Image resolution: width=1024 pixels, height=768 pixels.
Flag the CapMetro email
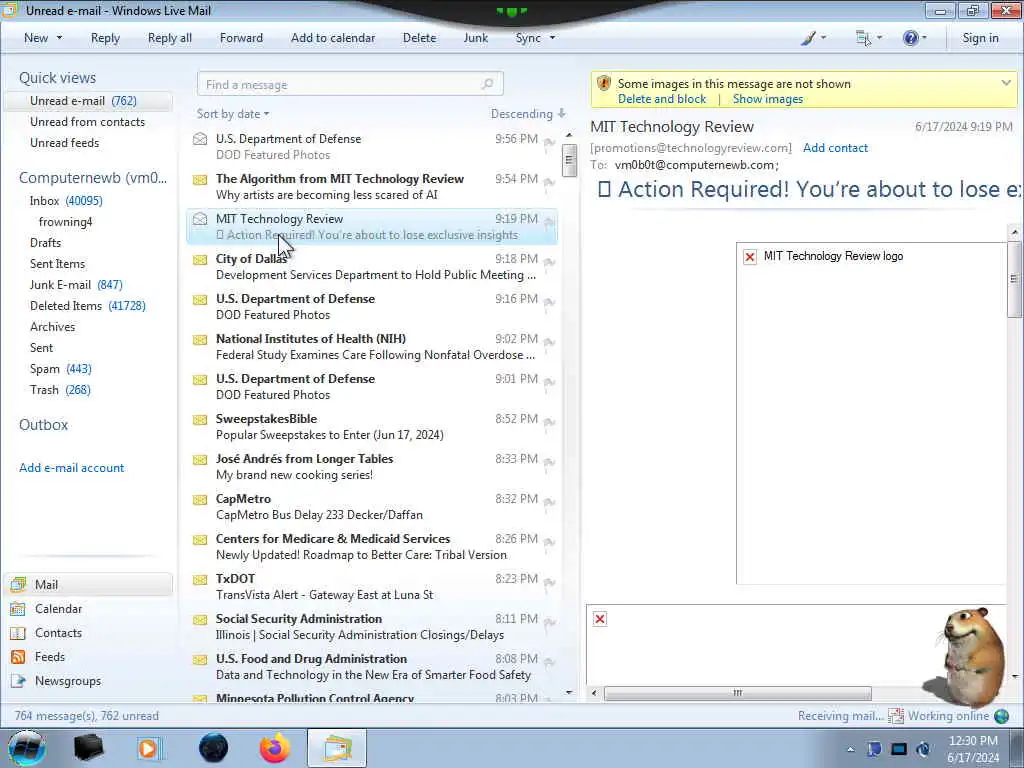click(x=549, y=502)
